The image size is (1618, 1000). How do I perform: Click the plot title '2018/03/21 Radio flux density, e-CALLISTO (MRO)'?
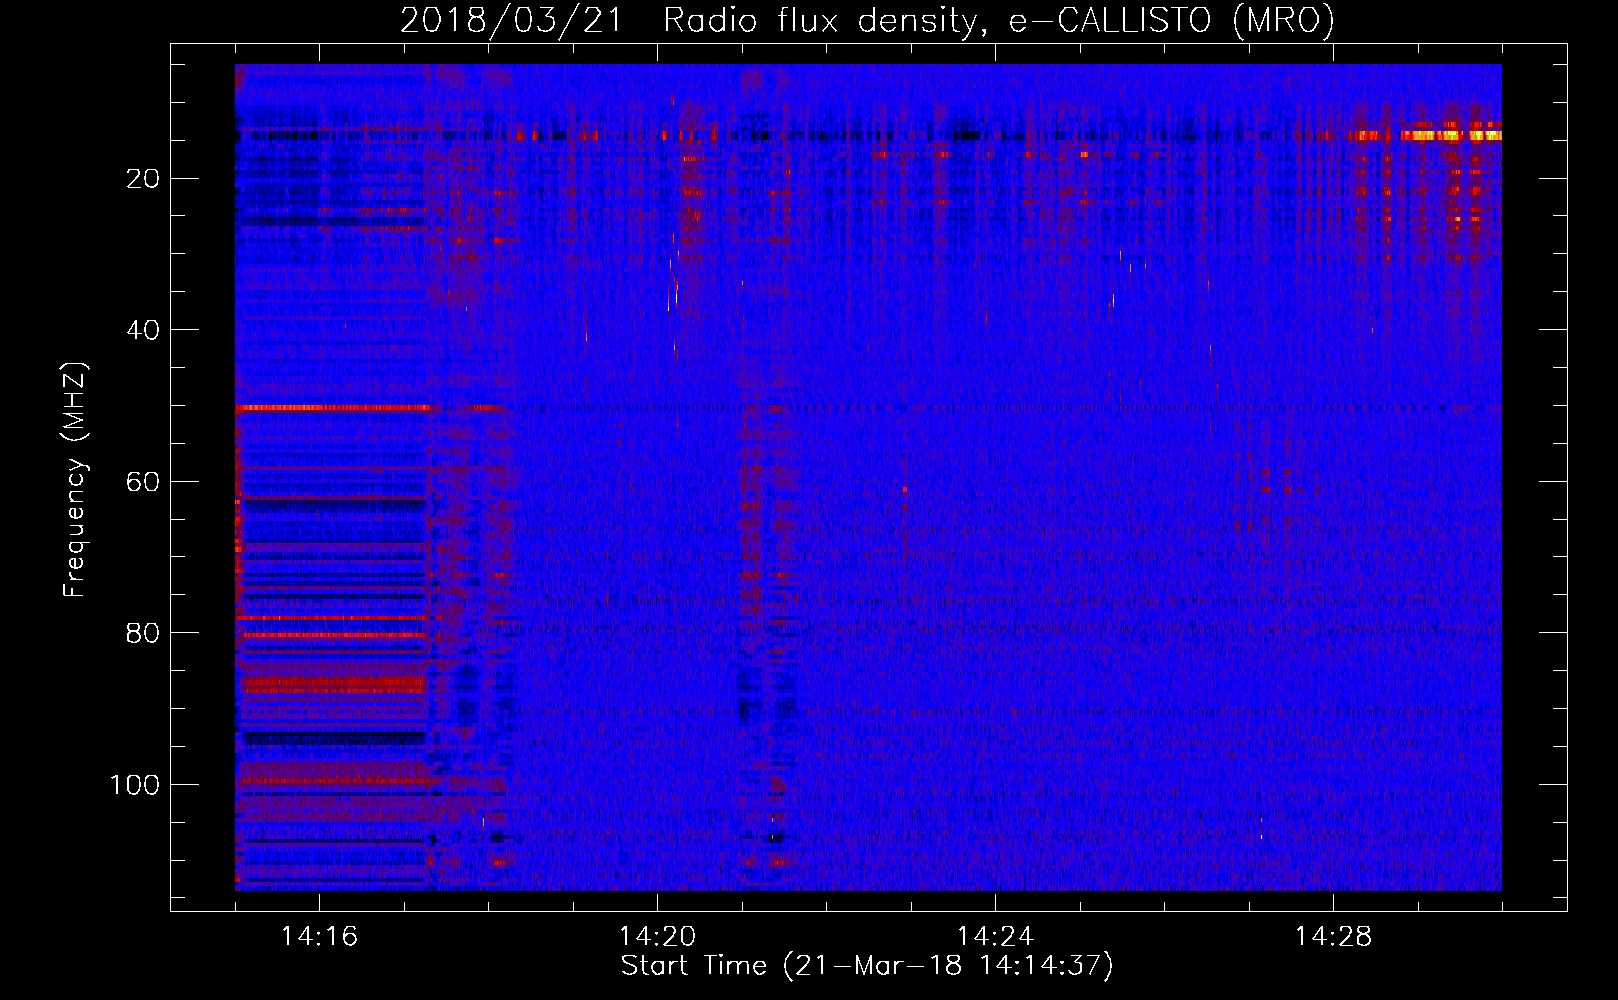tap(867, 21)
